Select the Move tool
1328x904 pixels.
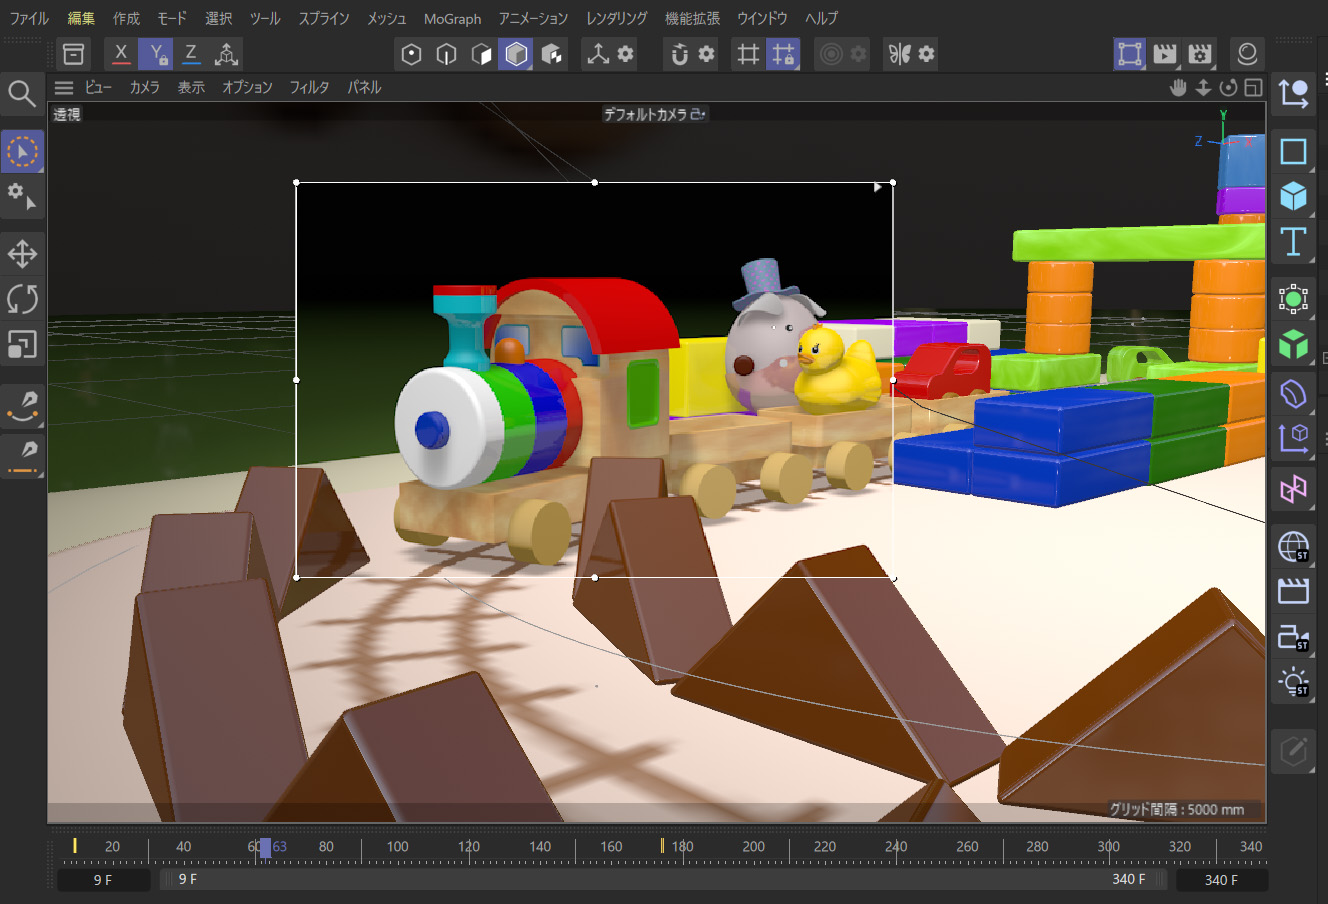tap(22, 254)
